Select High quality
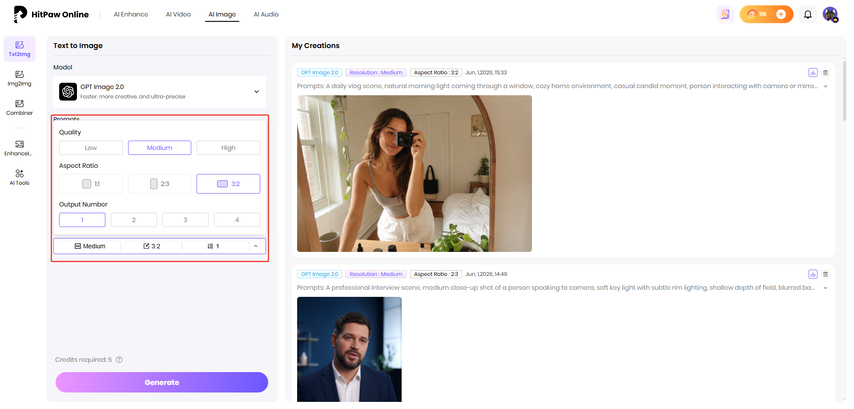 (228, 148)
